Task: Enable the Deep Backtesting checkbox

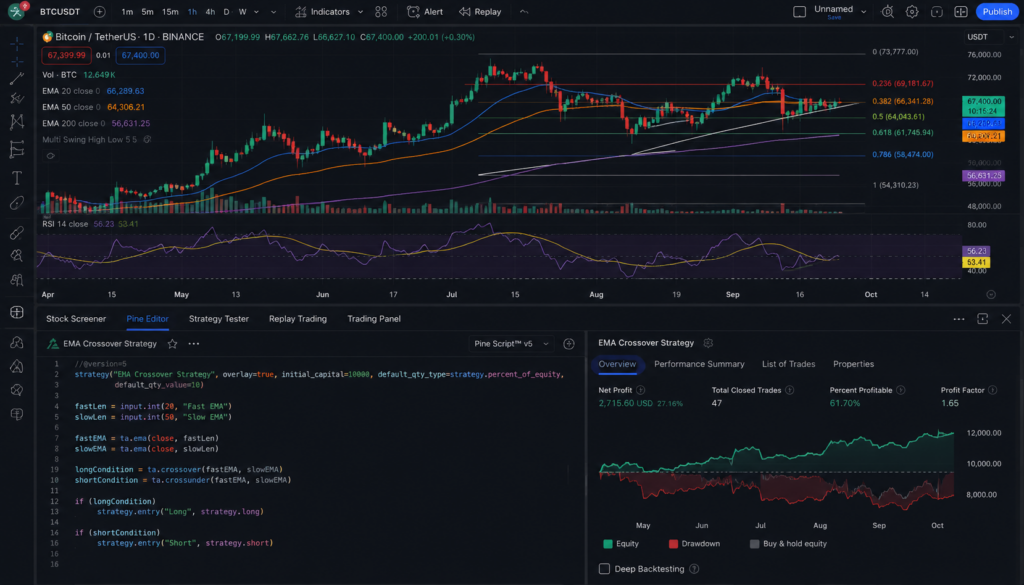Action: [605, 569]
